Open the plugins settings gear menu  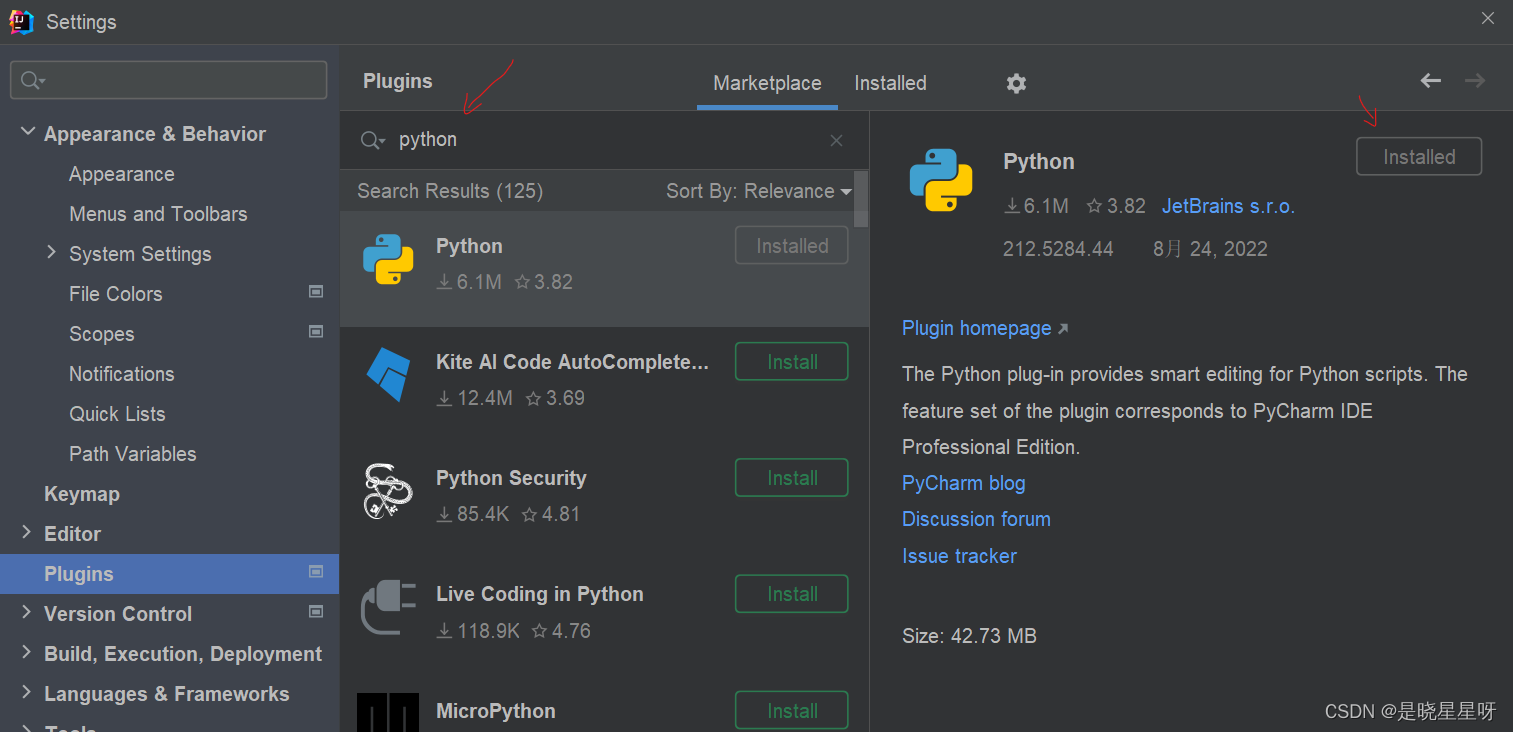coord(1016,83)
